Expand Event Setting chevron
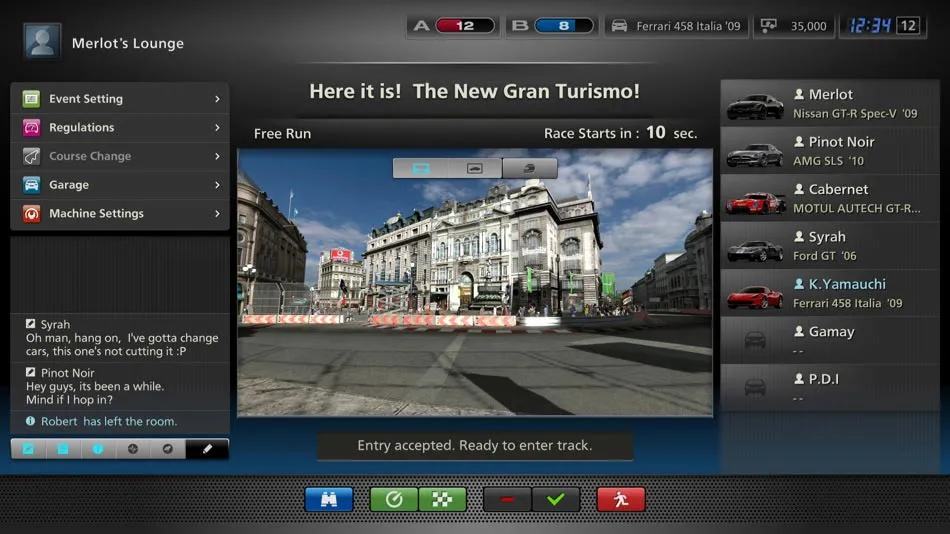This screenshot has height=534, width=950. (x=217, y=99)
